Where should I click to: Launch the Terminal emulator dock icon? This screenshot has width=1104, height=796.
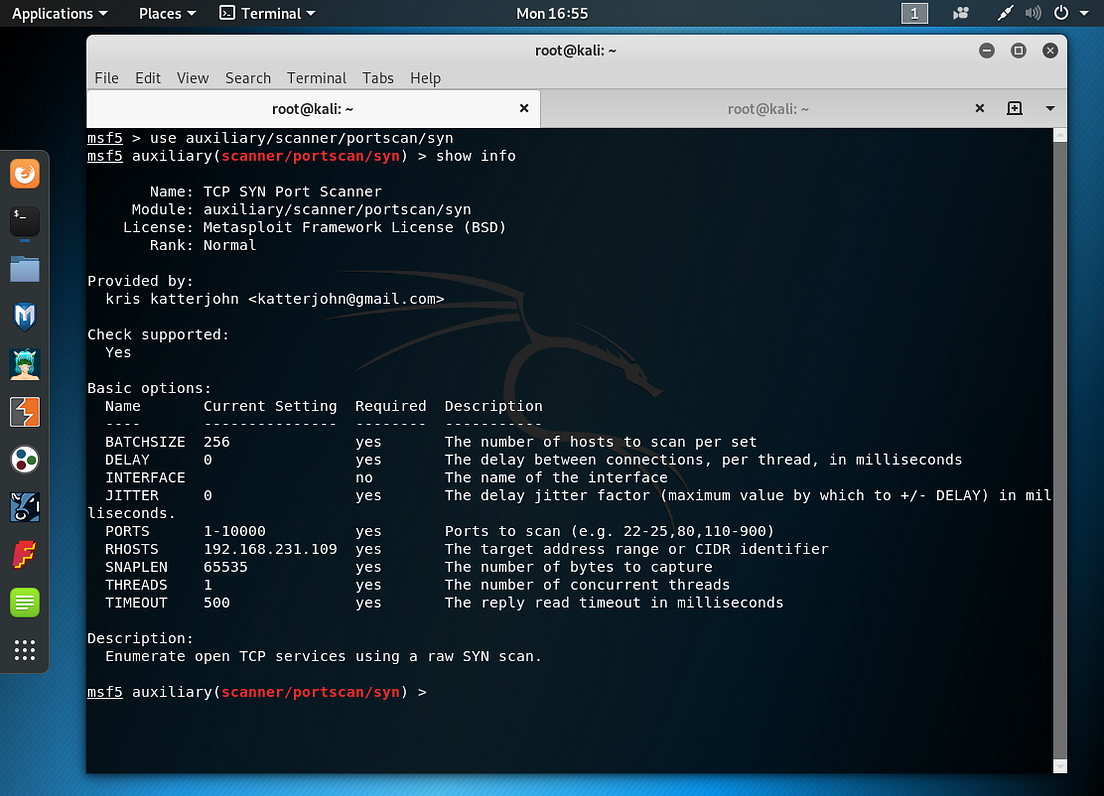(x=24, y=222)
